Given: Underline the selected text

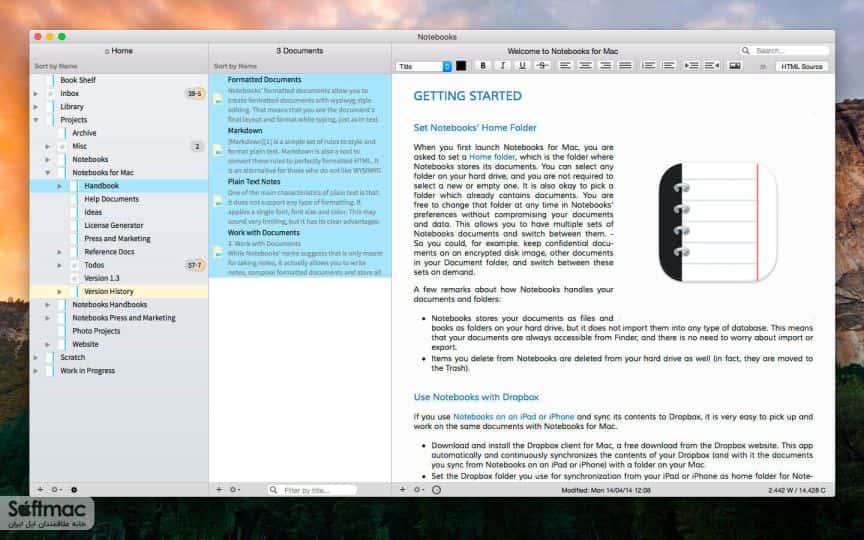Looking at the screenshot, I should pos(522,66).
